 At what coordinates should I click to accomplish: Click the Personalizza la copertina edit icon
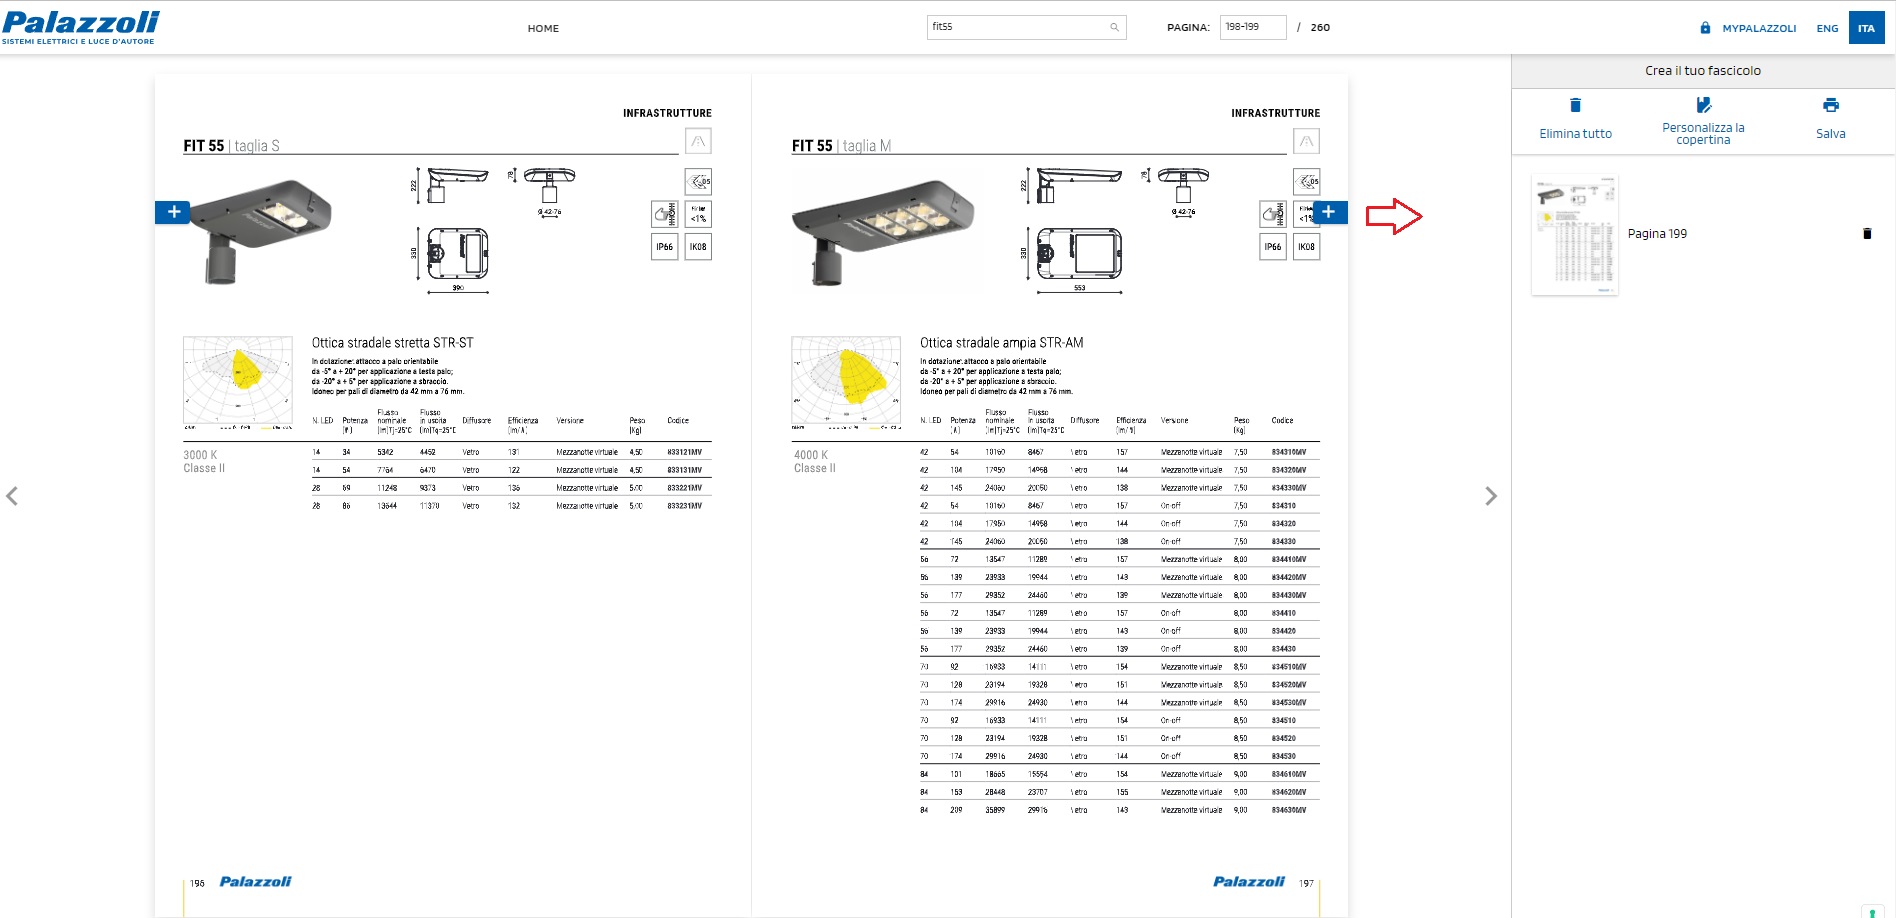click(1703, 105)
